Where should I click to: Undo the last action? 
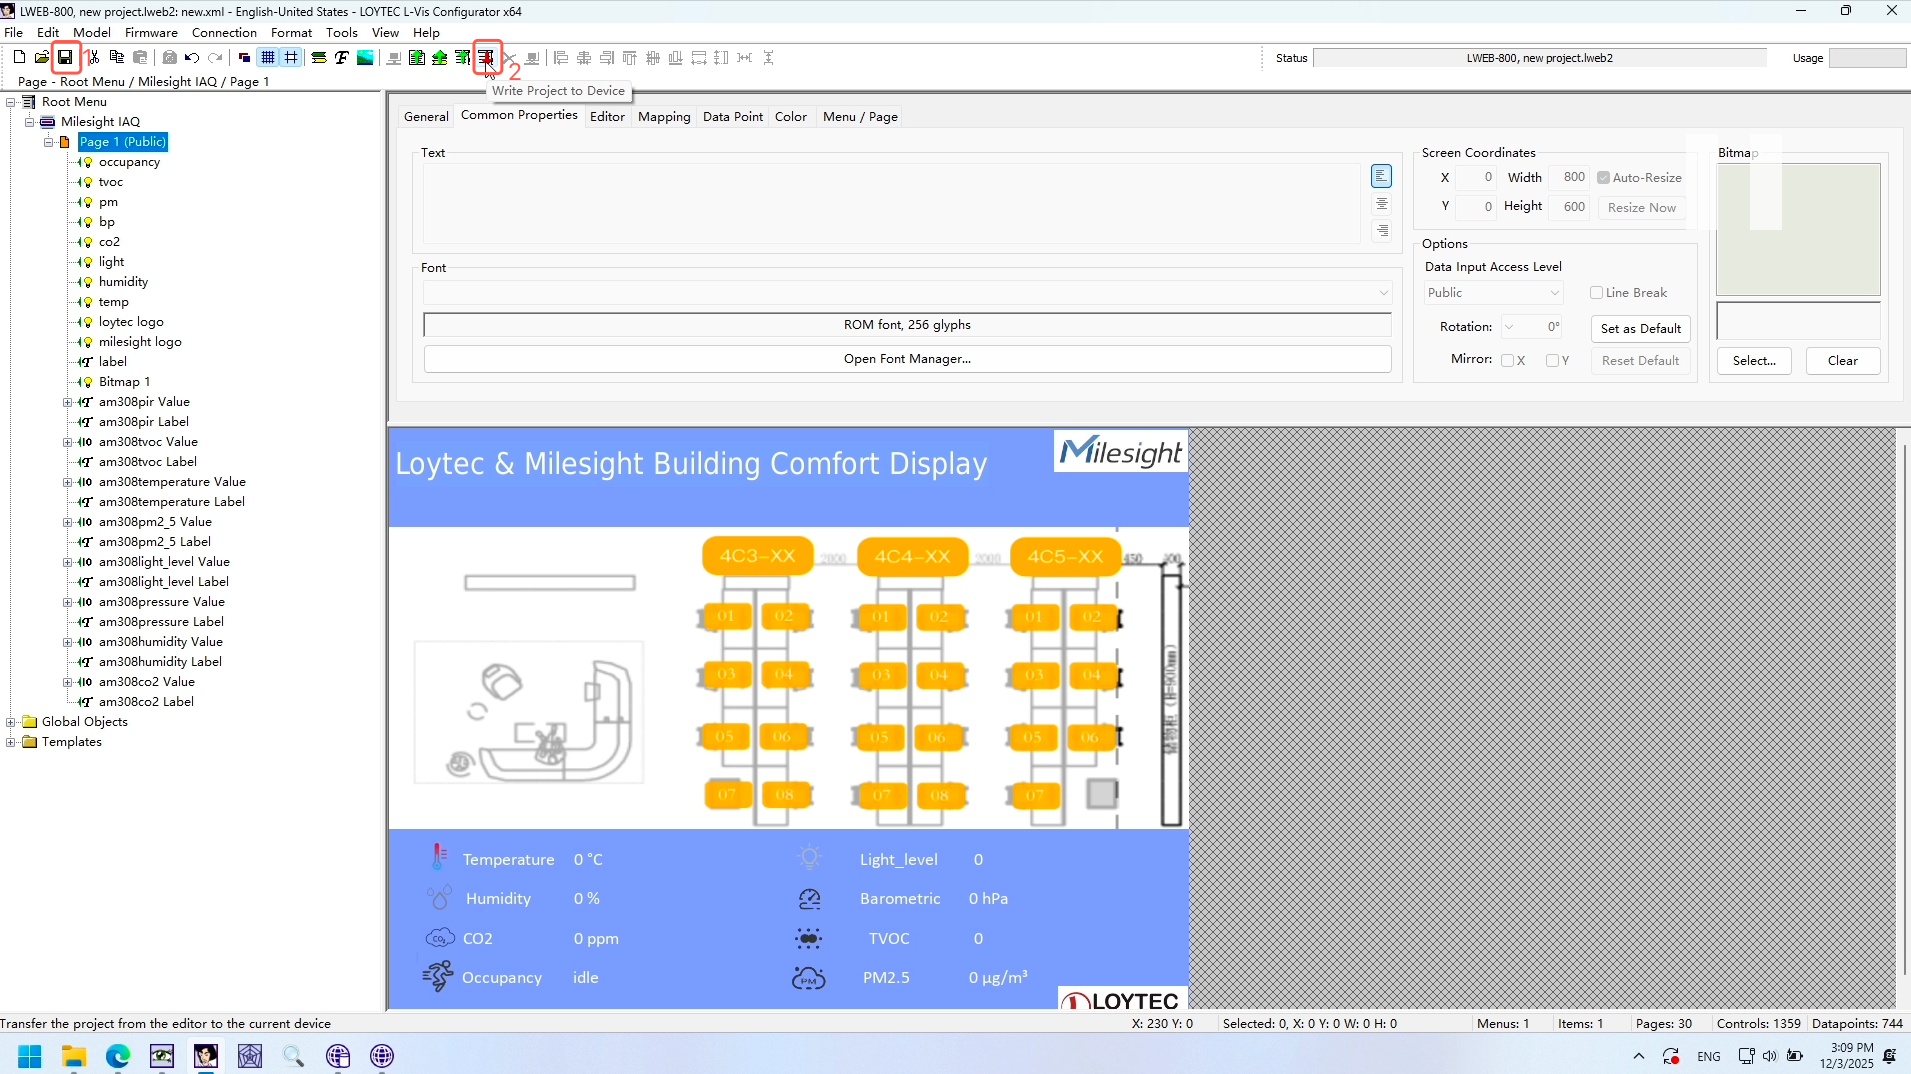pyautogui.click(x=192, y=58)
